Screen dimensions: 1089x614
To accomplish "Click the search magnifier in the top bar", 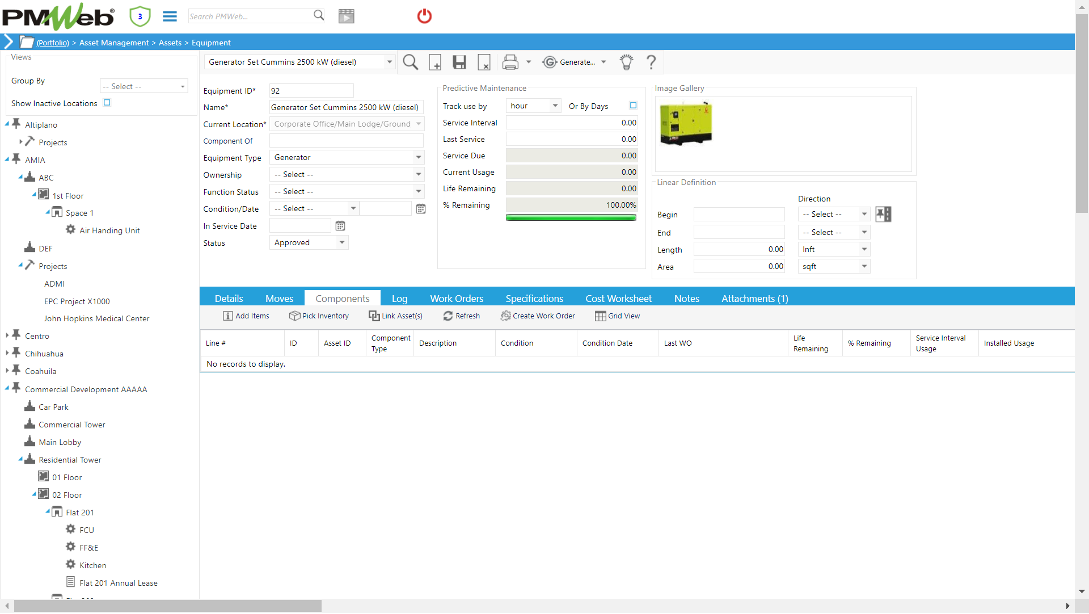I will click(319, 15).
